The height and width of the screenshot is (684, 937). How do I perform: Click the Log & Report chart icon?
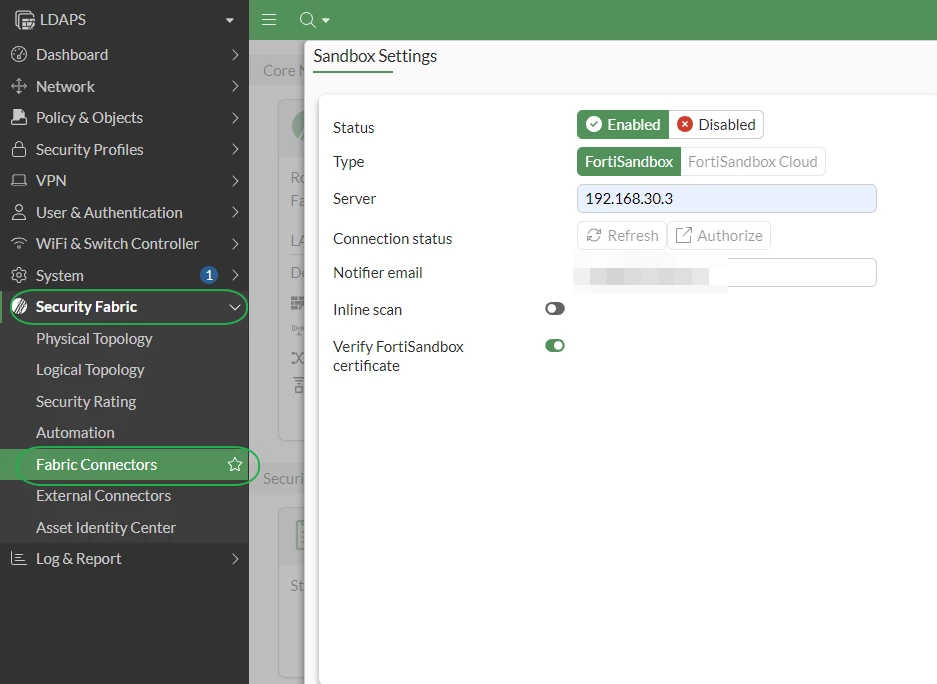coord(19,559)
